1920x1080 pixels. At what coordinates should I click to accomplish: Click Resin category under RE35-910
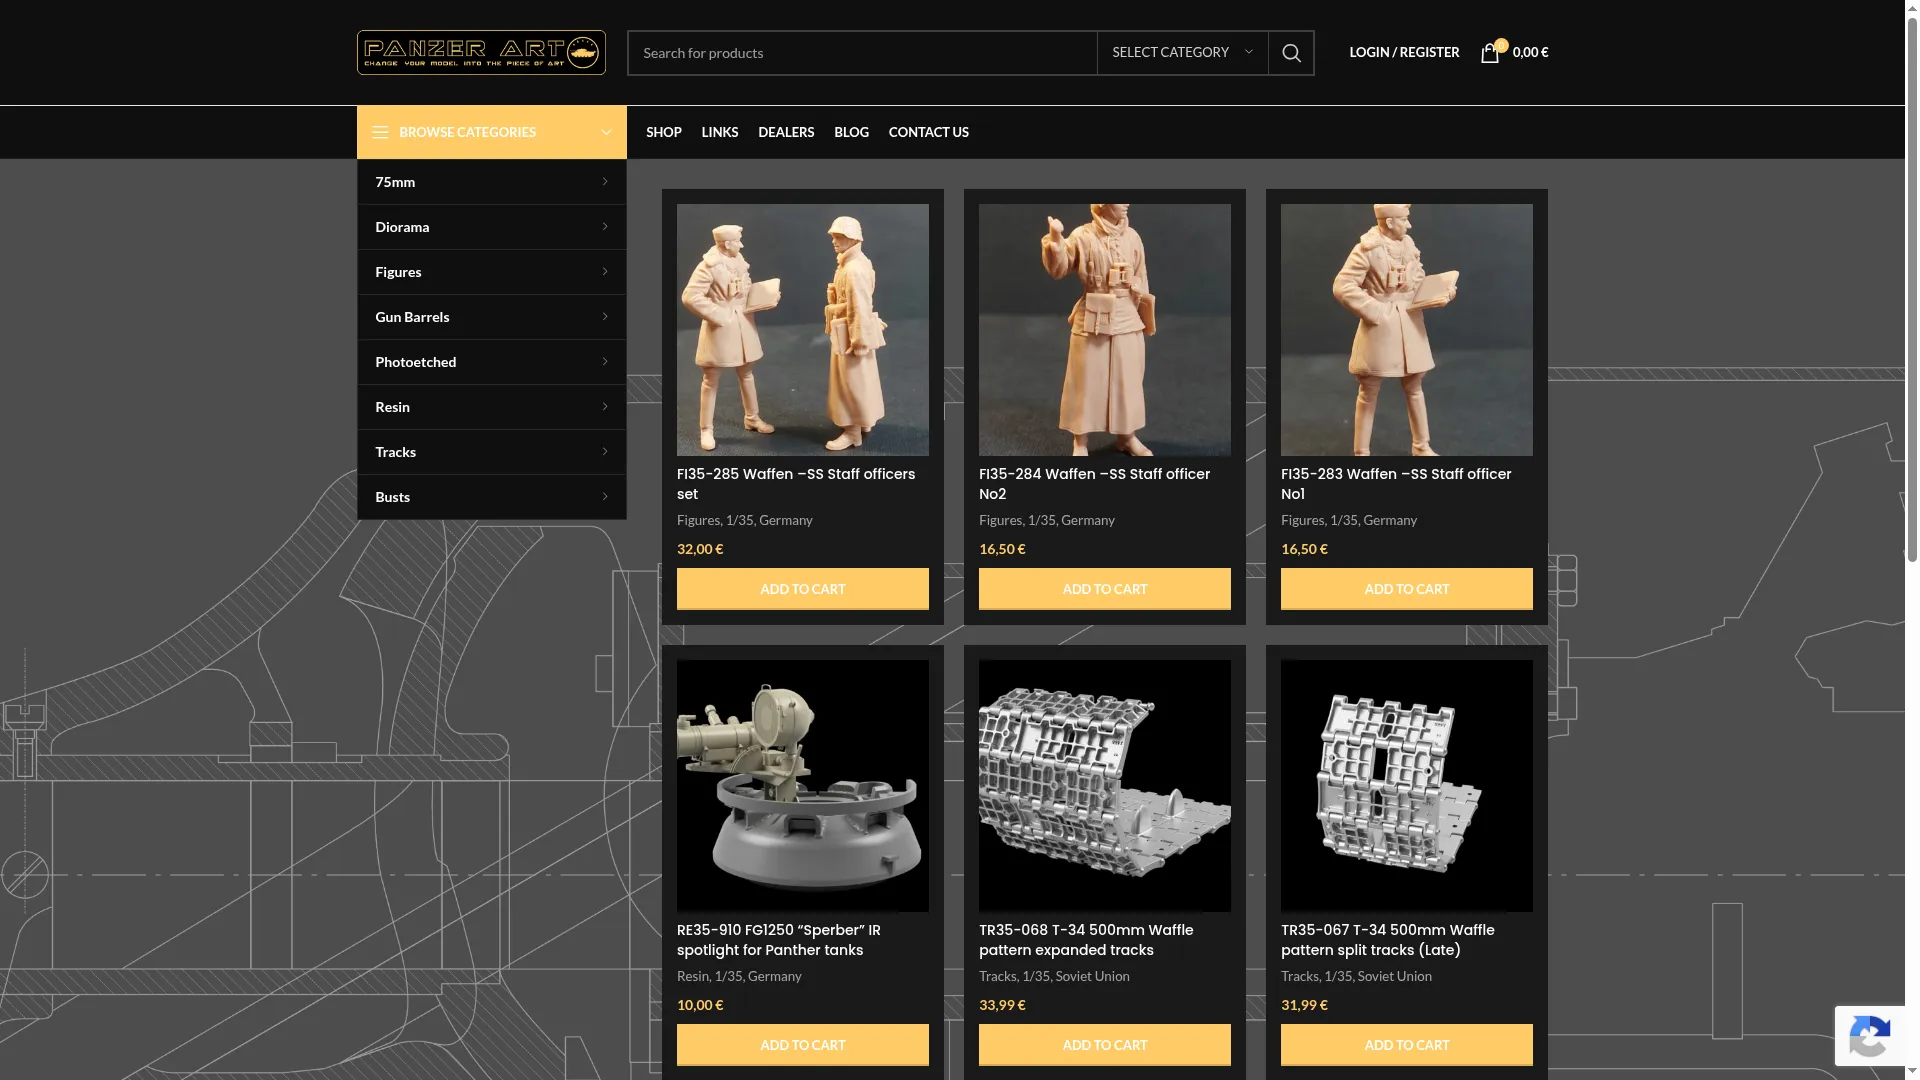pos(692,976)
